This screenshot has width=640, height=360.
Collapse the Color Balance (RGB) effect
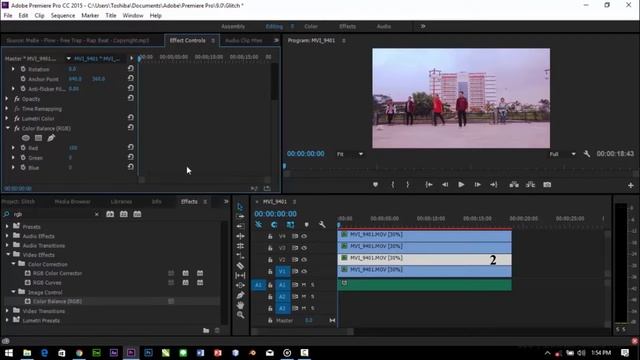(7, 128)
